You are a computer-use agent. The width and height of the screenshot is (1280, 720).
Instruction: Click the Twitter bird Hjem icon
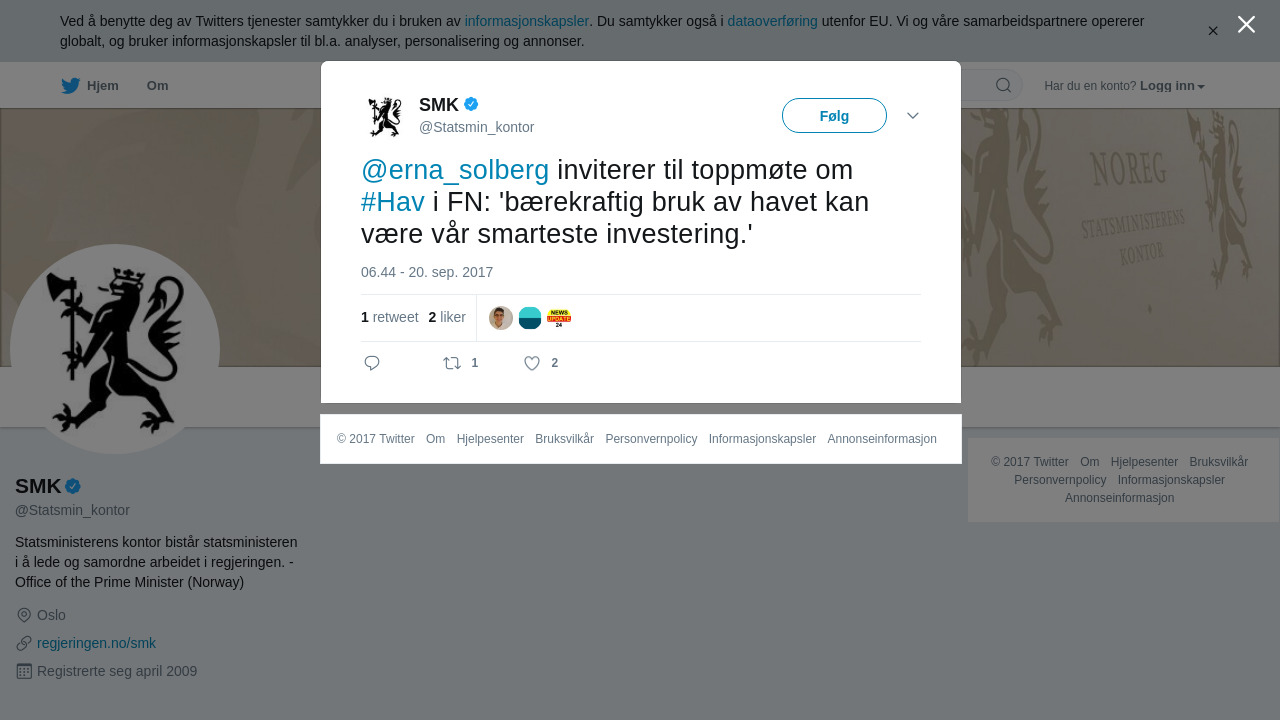[70, 86]
